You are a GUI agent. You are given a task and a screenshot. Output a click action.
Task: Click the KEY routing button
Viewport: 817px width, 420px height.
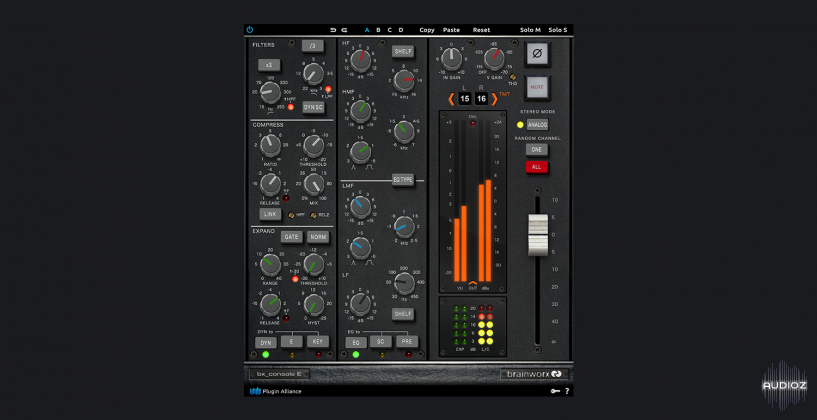click(x=318, y=342)
